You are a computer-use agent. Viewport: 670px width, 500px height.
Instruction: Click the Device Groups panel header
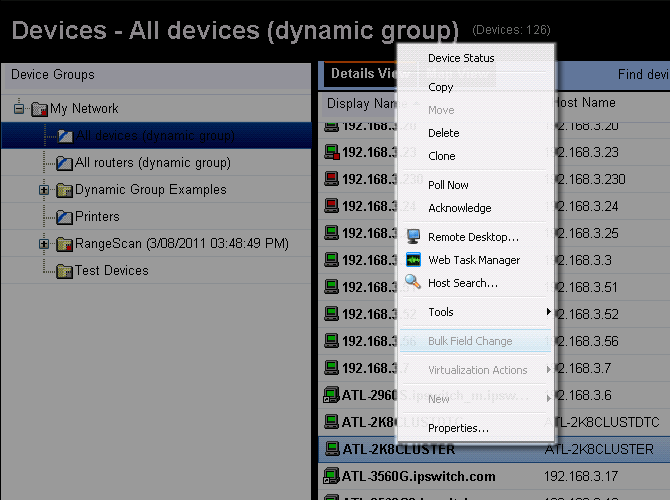coord(156,75)
